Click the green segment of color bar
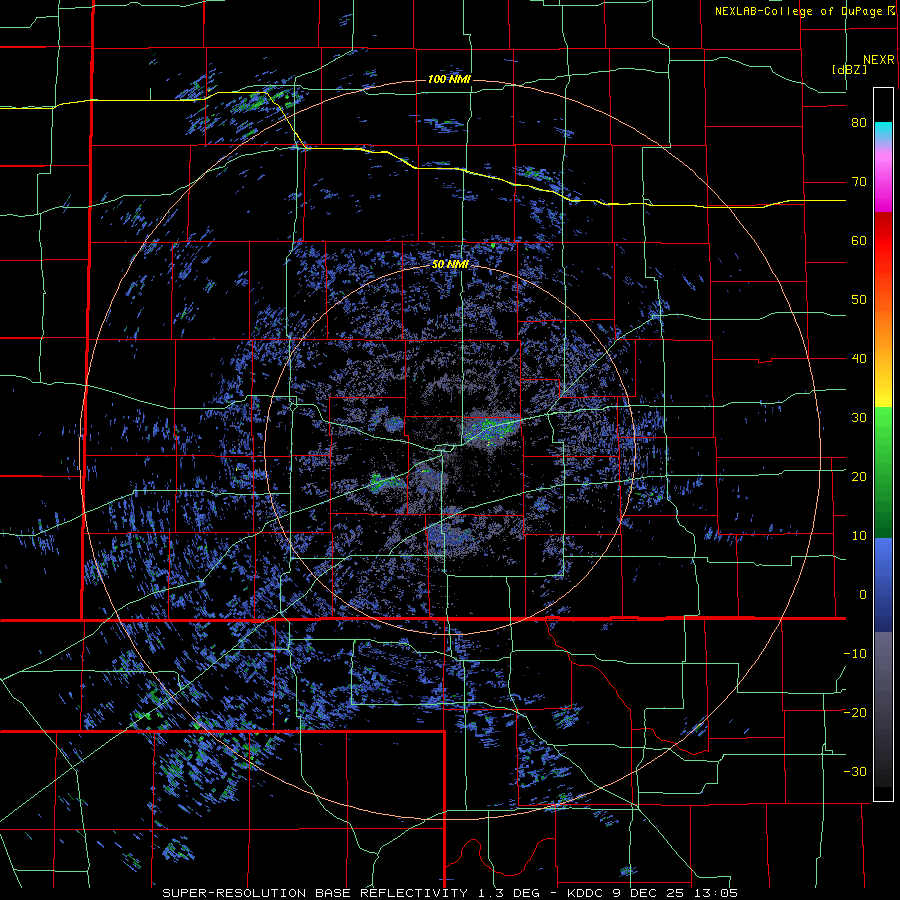Image resolution: width=900 pixels, height=900 pixels. (x=883, y=472)
